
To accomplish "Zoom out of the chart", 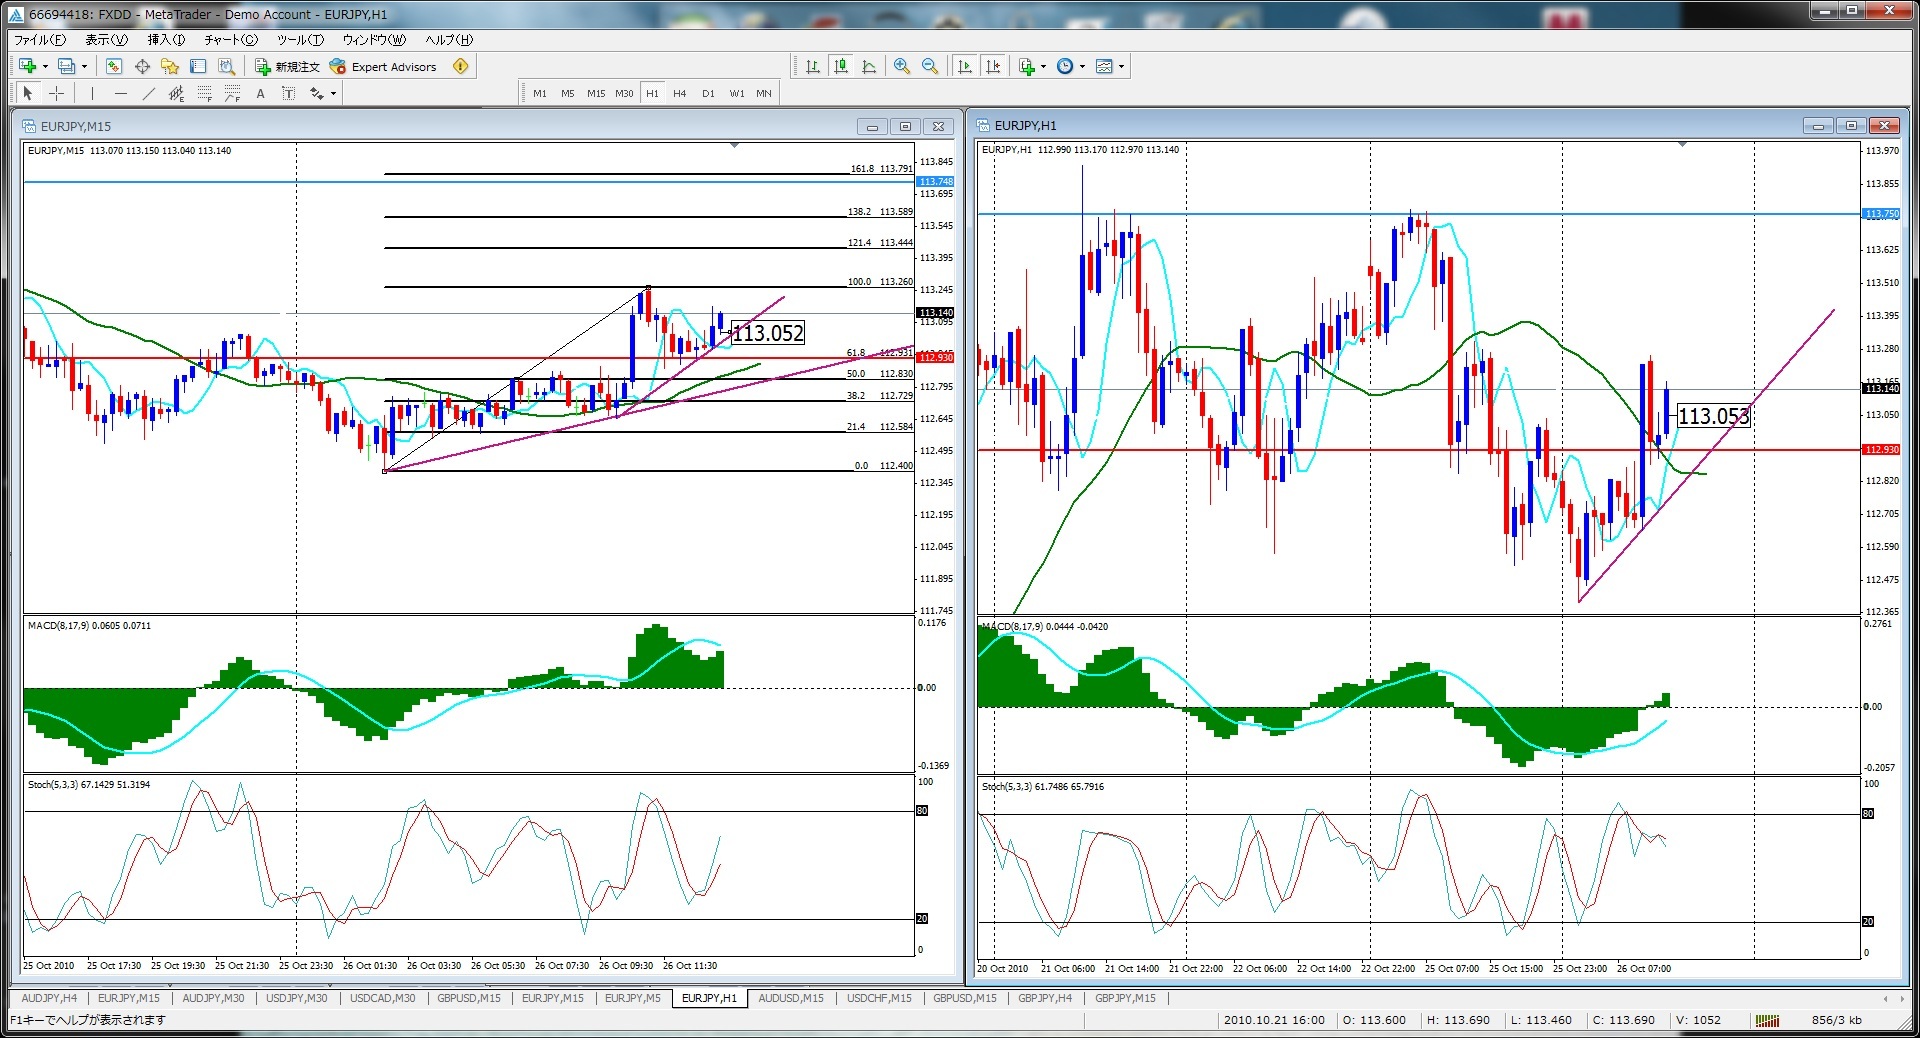I will tap(930, 66).
